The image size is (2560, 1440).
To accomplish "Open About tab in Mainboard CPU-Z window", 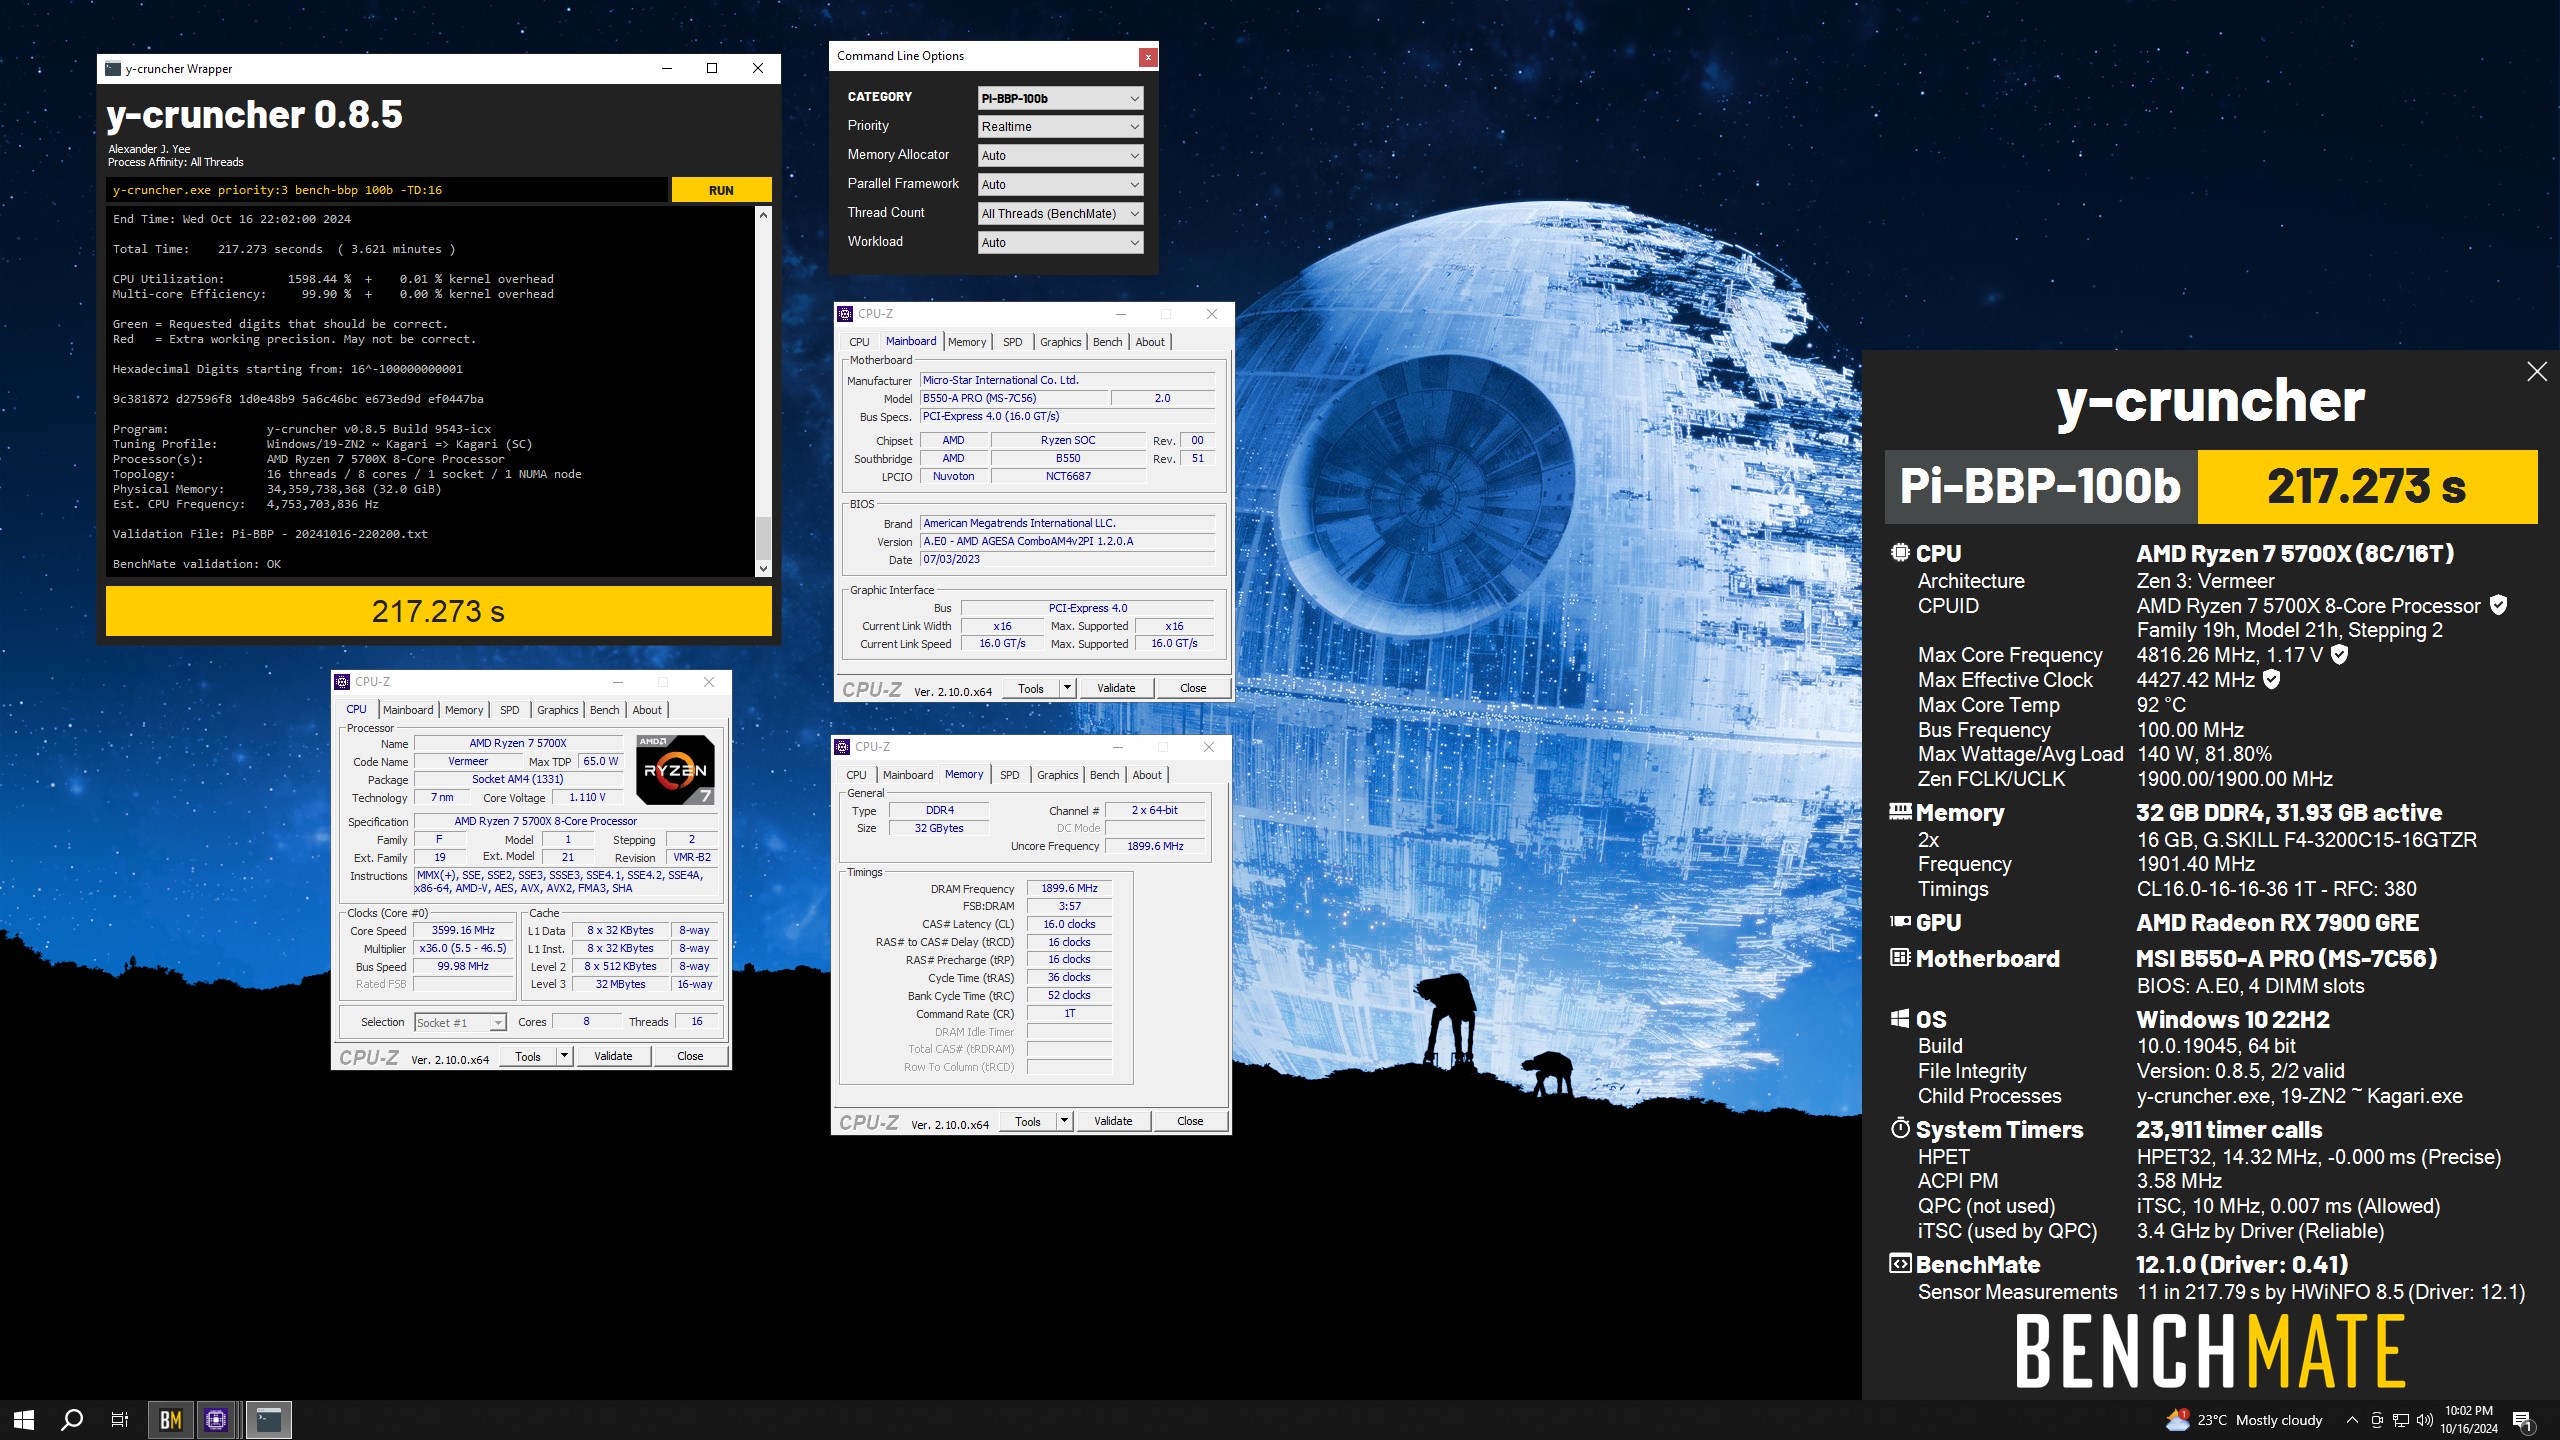I will [x=1150, y=342].
